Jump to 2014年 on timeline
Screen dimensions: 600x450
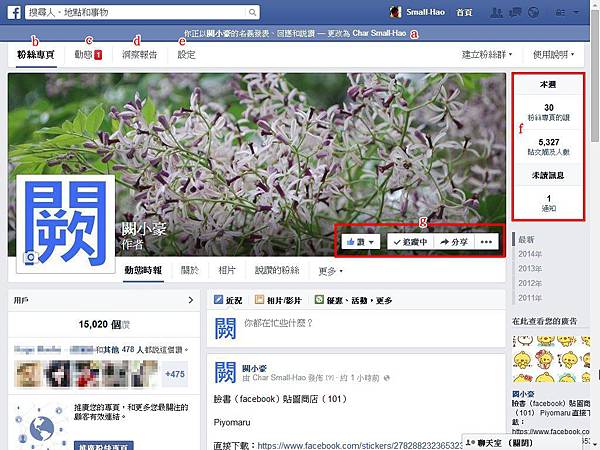[530, 254]
